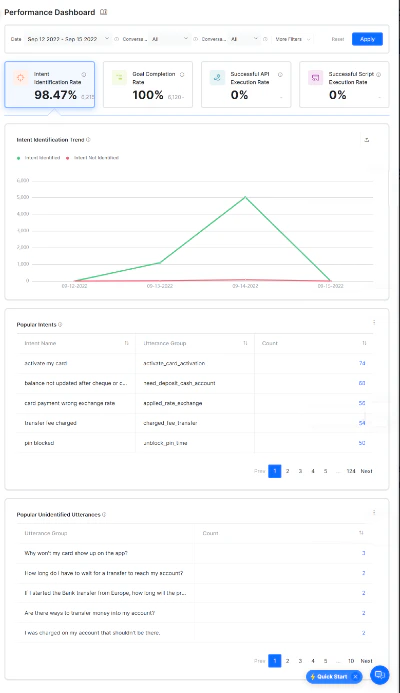This screenshot has width=400, height=693.
Task: Select the Successful Script Execution Rate card
Action: [344, 84]
